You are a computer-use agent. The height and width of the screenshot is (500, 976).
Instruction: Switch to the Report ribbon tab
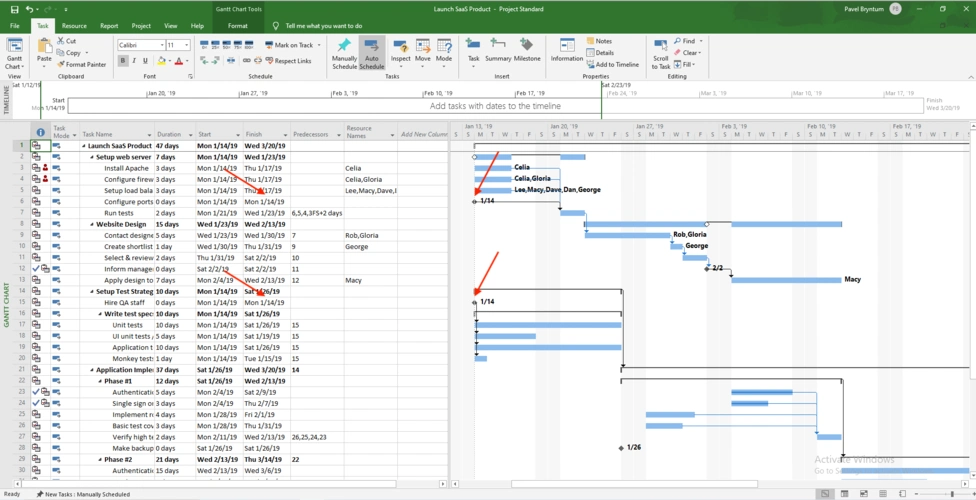pyautogui.click(x=109, y=26)
